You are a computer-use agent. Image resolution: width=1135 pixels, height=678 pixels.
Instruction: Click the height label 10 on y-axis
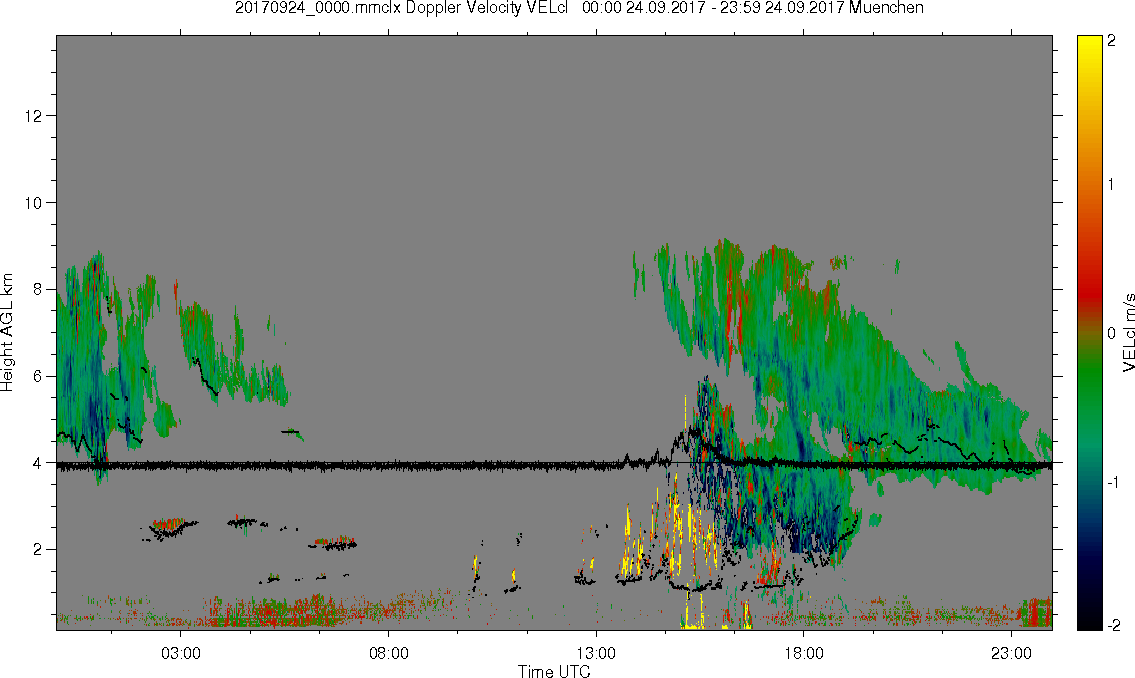[x=33, y=203]
